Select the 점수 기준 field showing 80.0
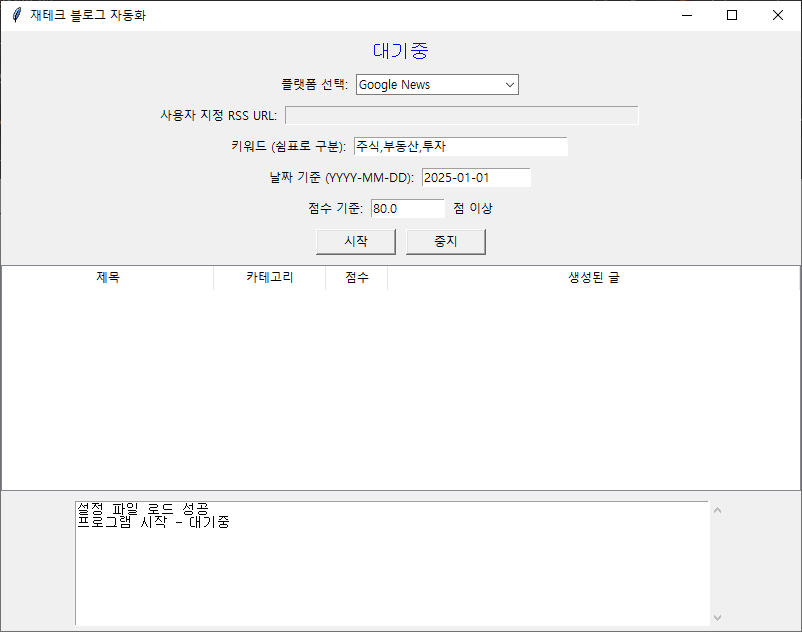Image resolution: width=802 pixels, height=632 pixels. [408, 208]
